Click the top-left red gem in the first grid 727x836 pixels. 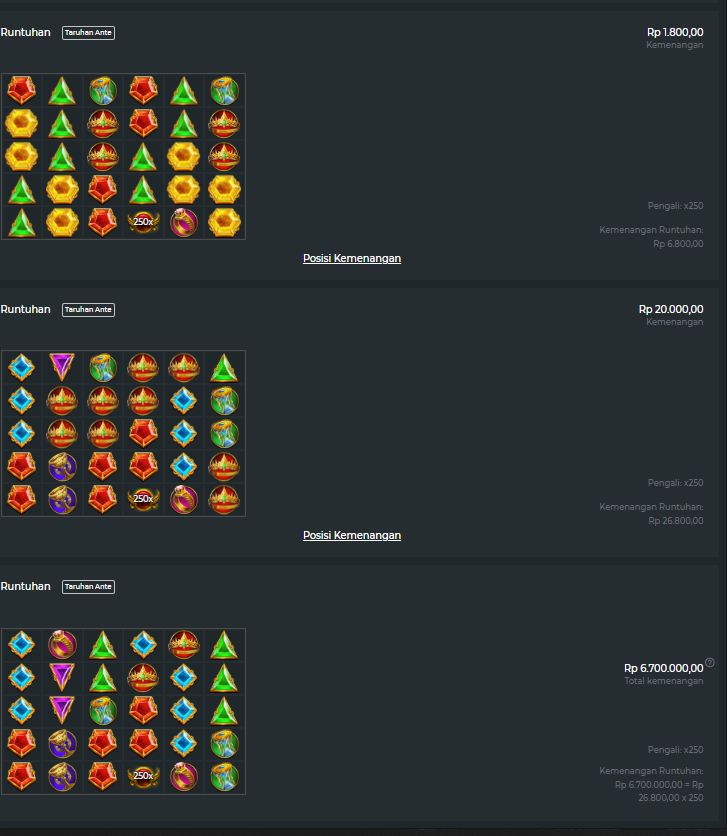click(22, 90)
